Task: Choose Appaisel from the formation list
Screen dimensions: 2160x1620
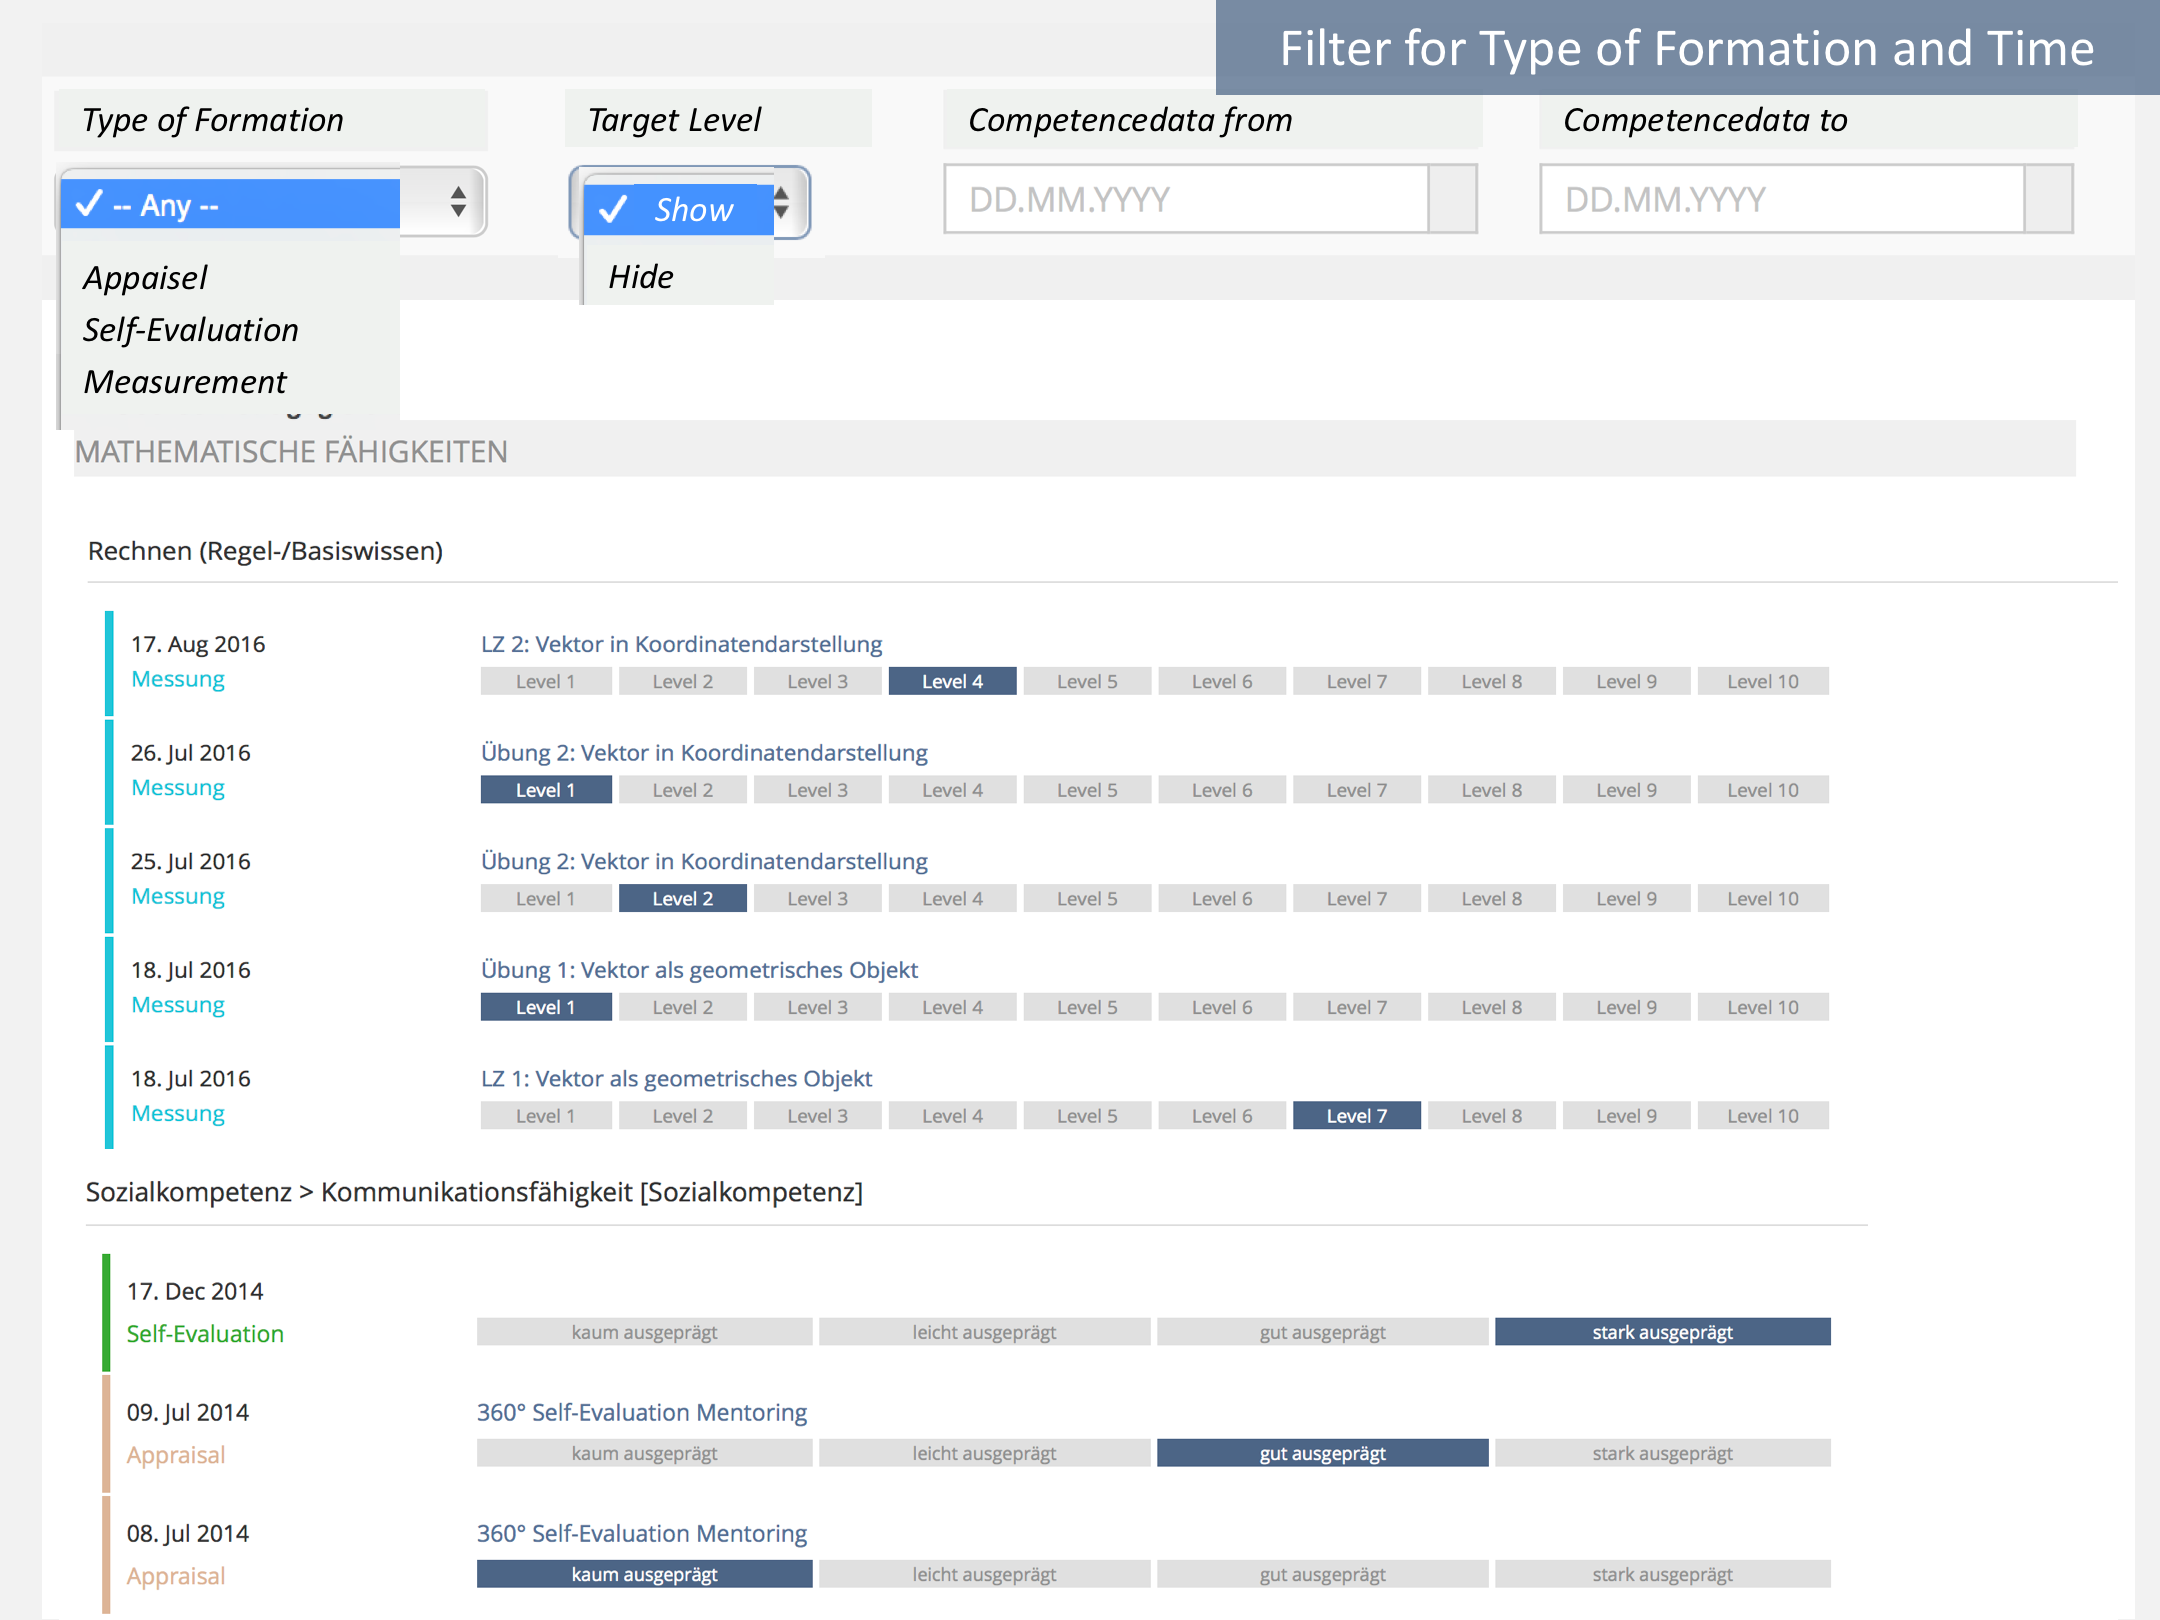Action: (146, 278)
